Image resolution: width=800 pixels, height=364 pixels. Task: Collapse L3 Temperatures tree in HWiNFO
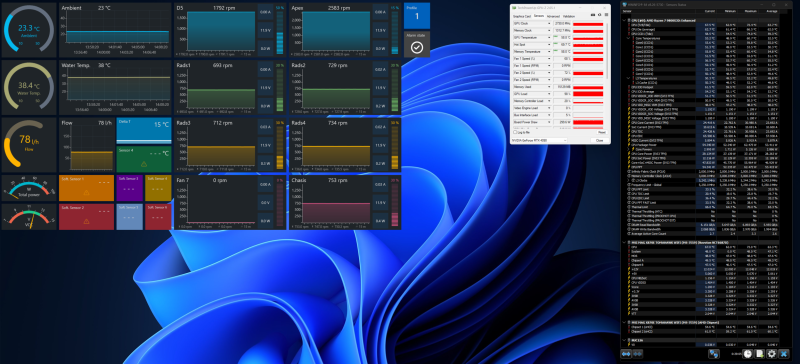(x=628, y=78)
